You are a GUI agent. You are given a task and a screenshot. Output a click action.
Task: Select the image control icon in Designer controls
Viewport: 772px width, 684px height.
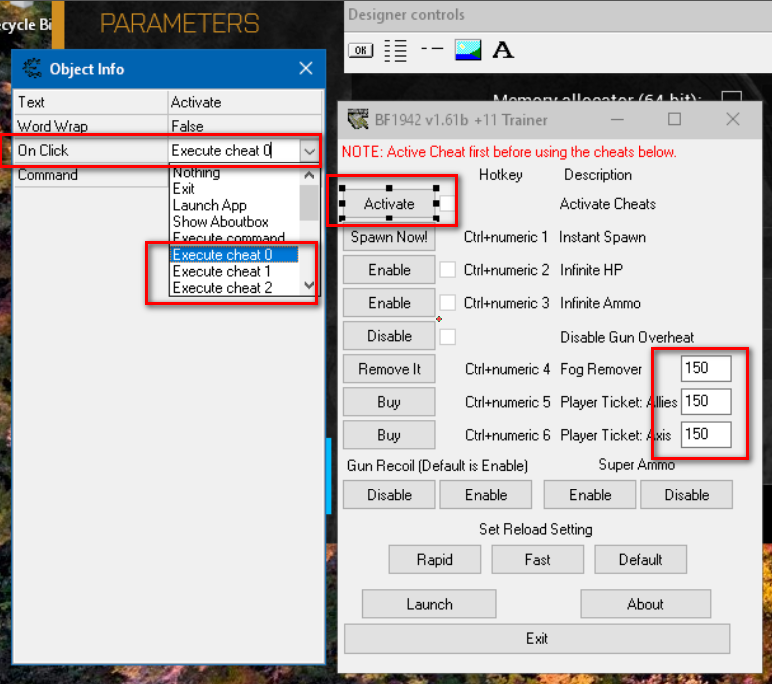pos(468,50)
